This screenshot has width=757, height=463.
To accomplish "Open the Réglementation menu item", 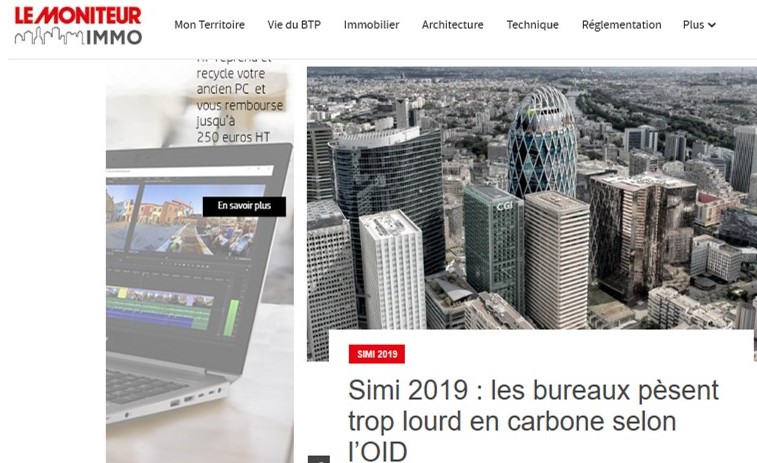I will (x=621, y=25).
